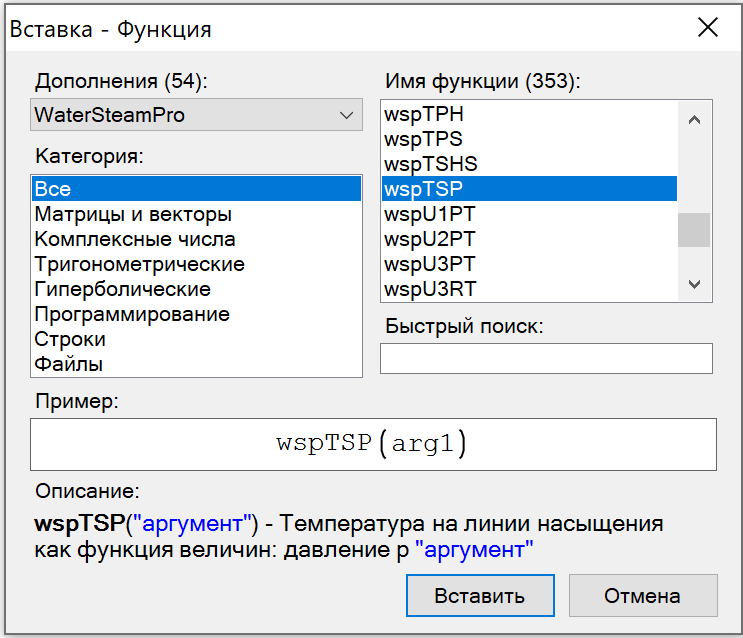
Task: Select category 'Комплексные числа'
Action: coord(135,239)
